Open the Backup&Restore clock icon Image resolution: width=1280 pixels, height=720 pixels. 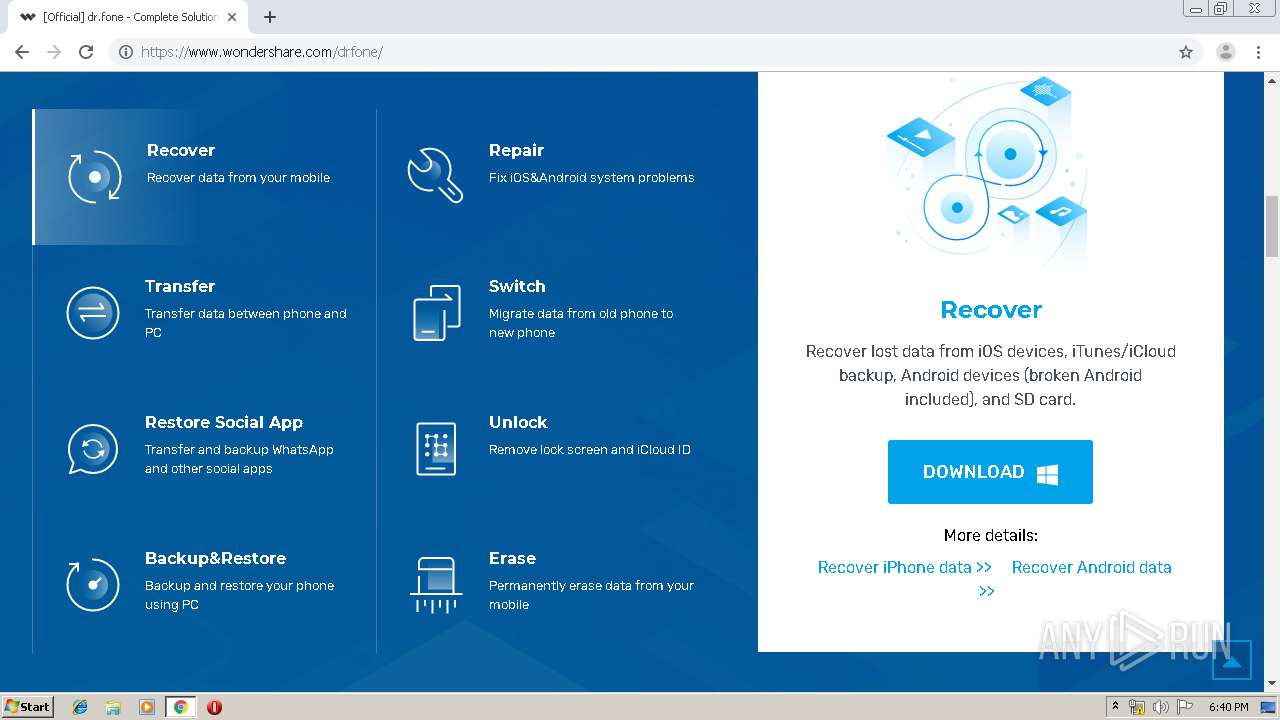(x=93, y=584)
